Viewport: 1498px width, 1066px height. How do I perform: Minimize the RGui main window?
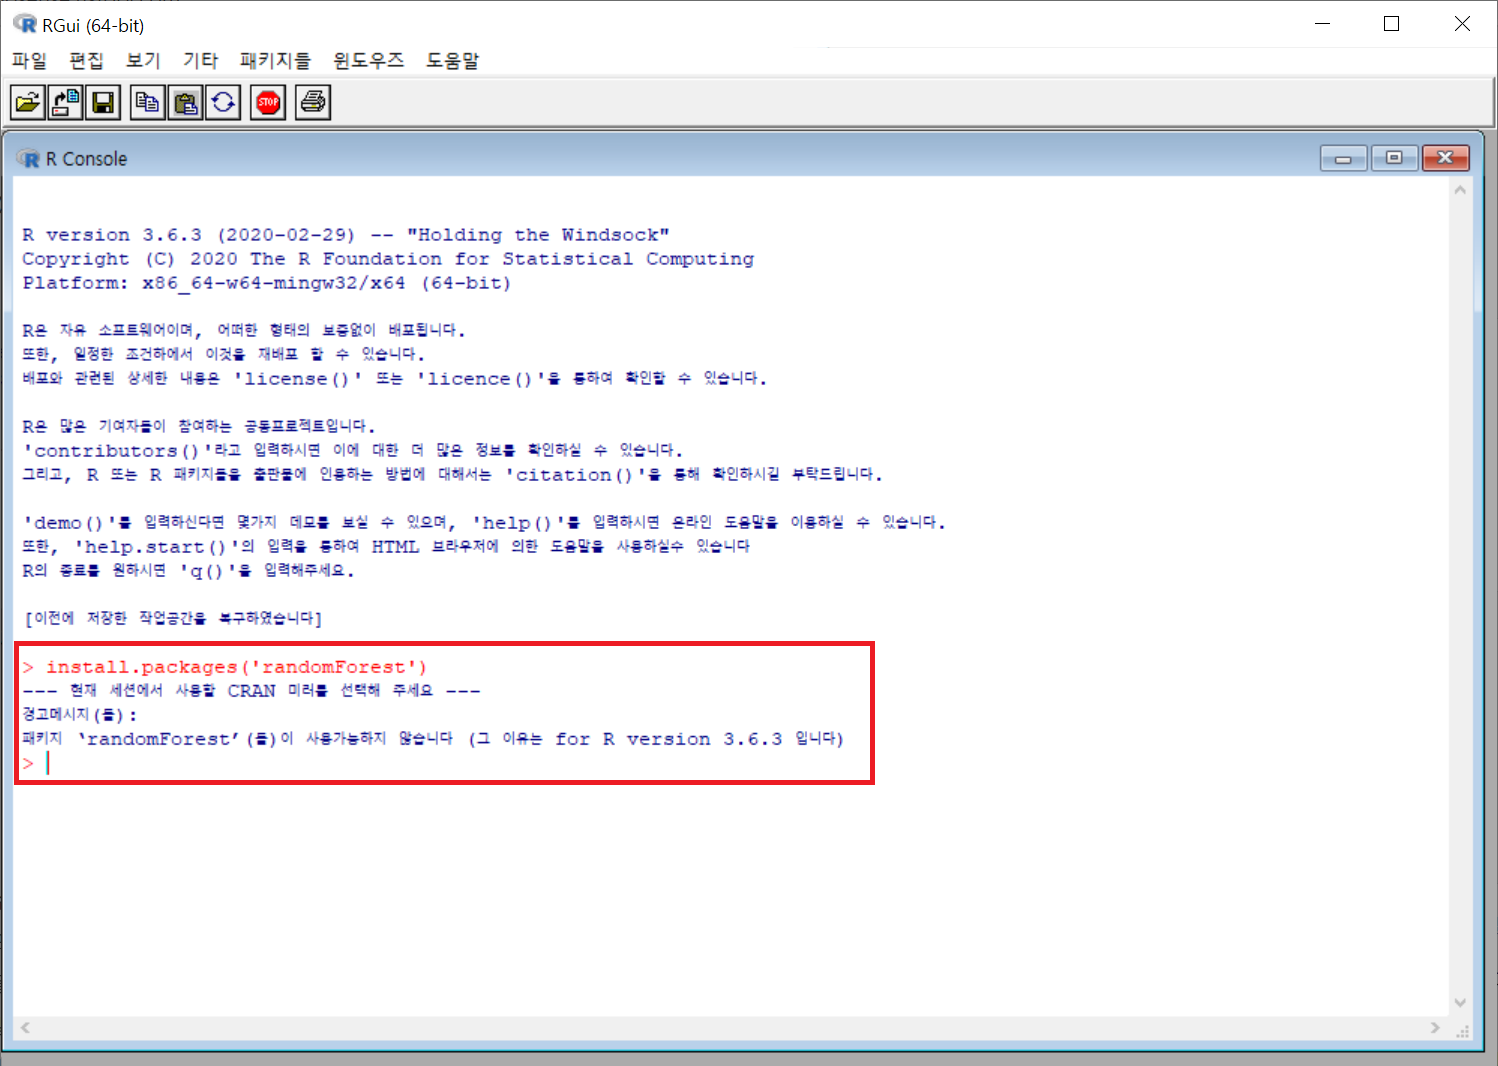coord(1322,24)
